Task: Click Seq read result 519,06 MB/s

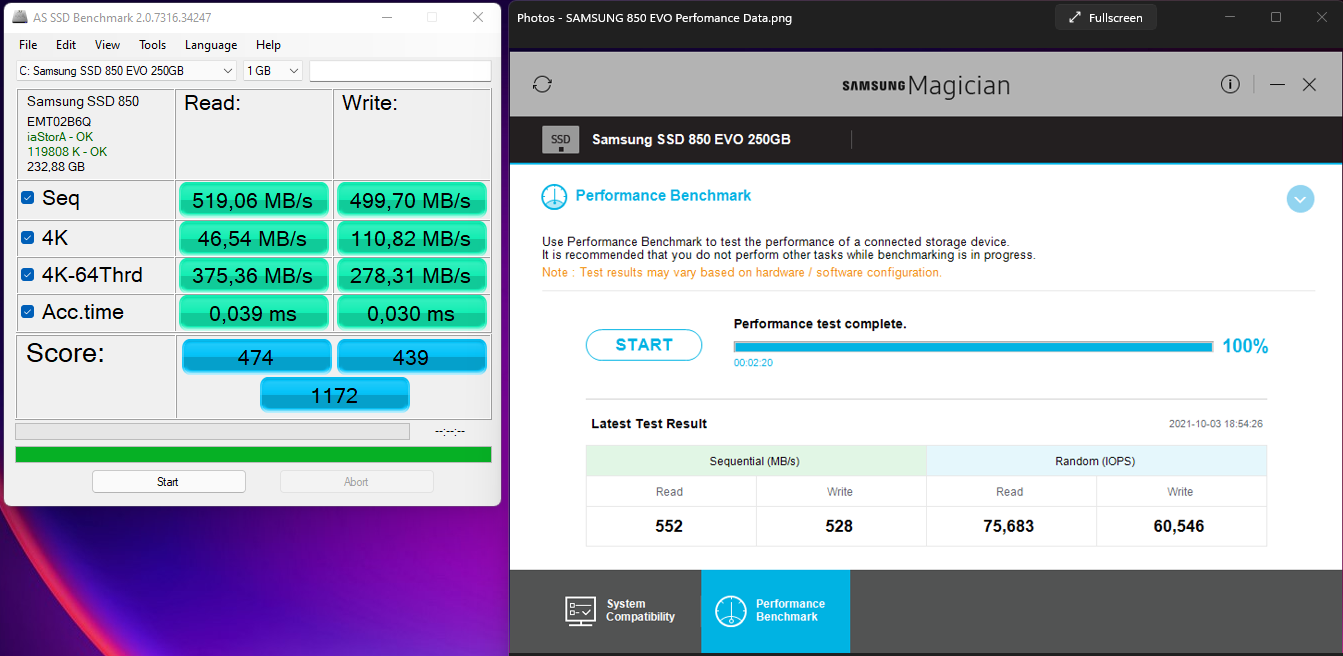Action: (253, 200)
